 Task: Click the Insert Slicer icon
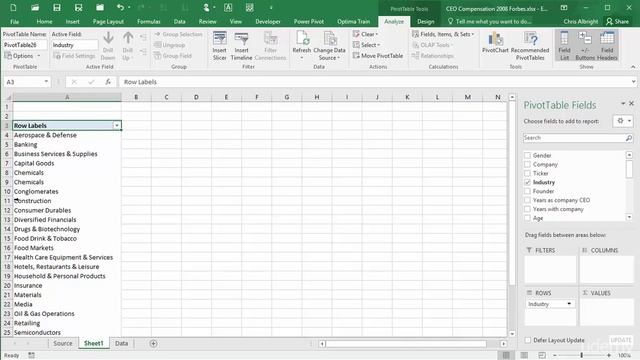click(x=220, y=46)
